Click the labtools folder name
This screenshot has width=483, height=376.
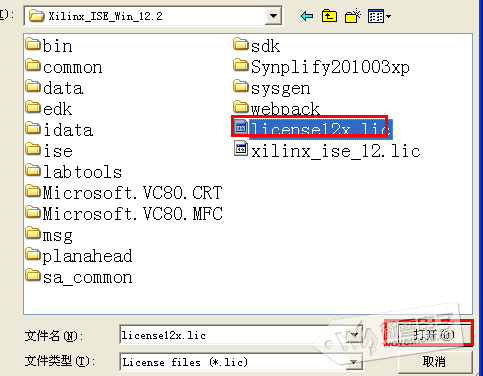[x=82, y=172]
